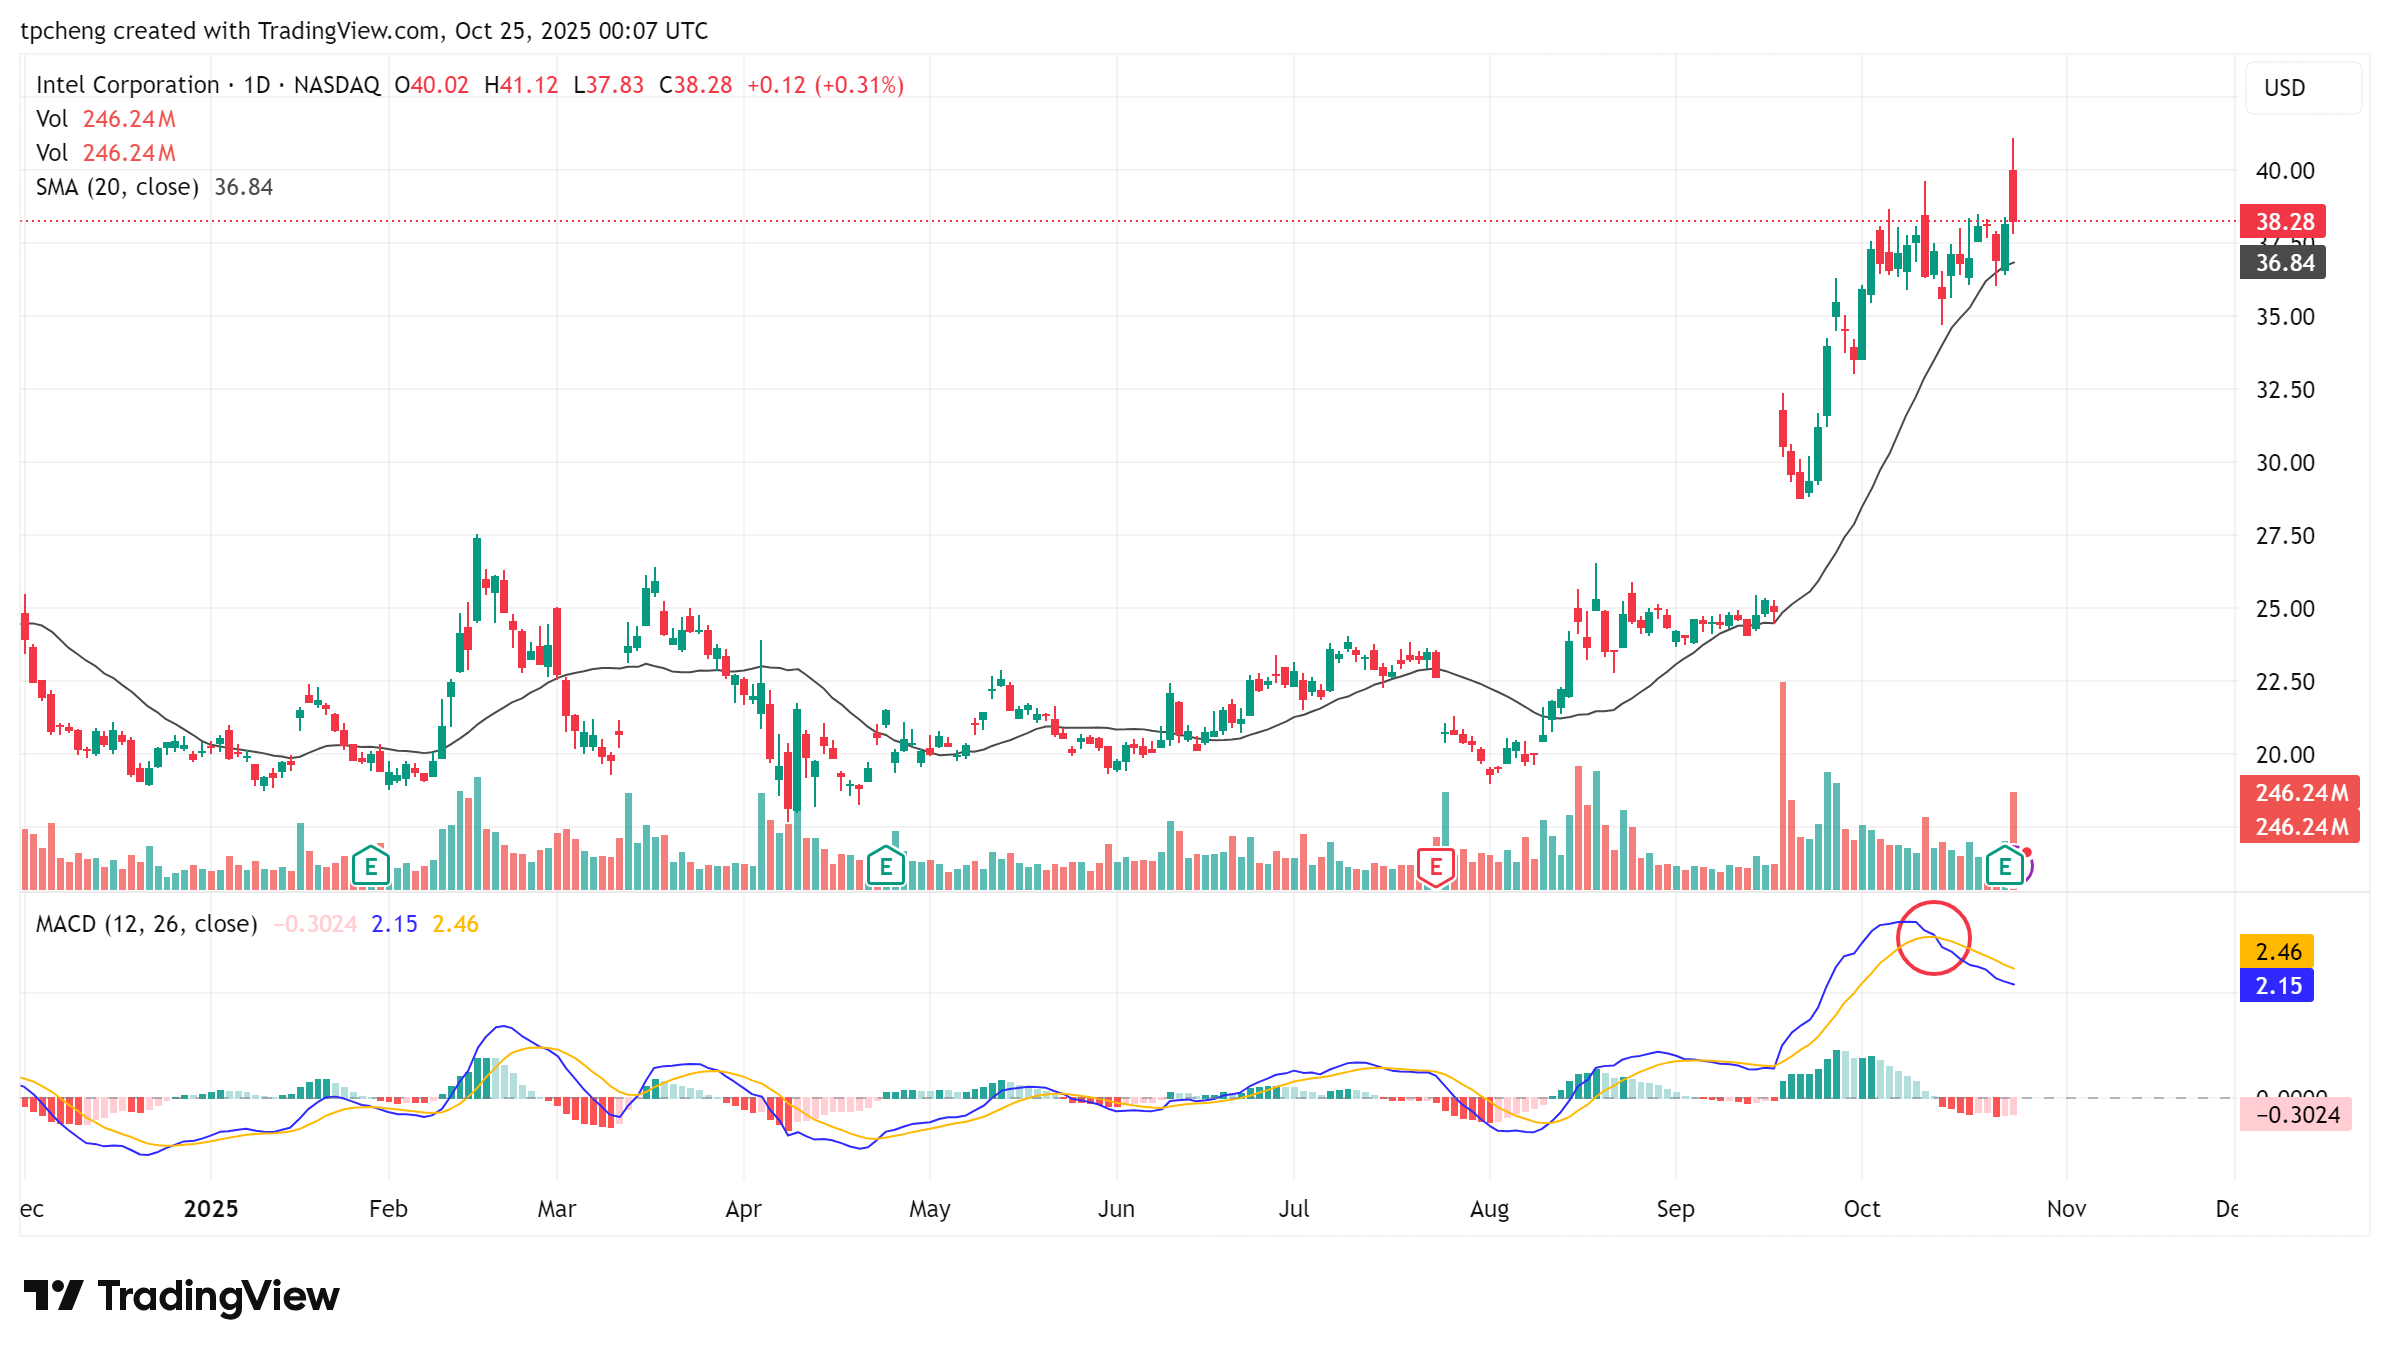Click the upper 246.24M volume label
The width and height of the screenshot is (2390, 1356).
coord(2300,793)
